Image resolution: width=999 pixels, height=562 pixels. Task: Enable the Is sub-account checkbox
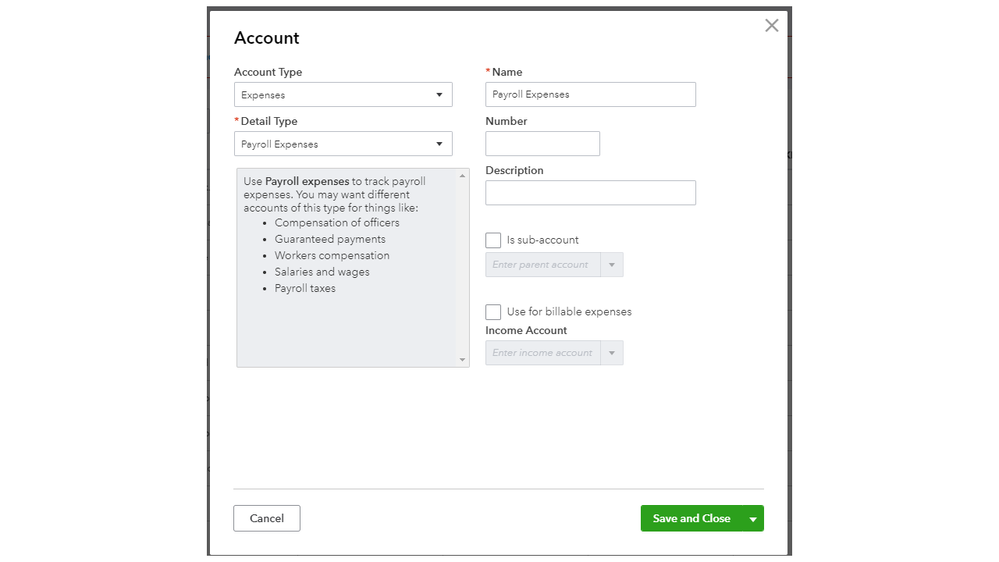tap(493, 241)
